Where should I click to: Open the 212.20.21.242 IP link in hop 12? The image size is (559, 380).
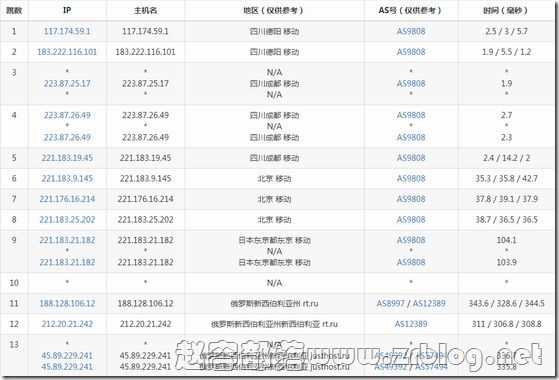[x=67, y=324]
